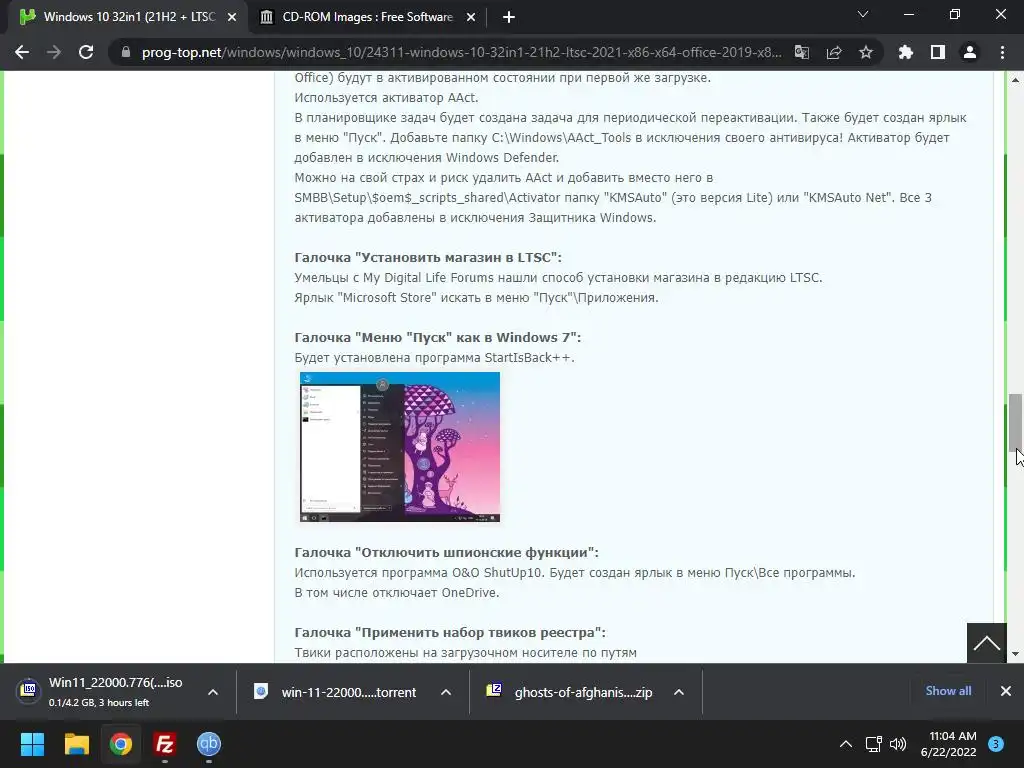1024x768 pixels.
Task: Click the scrollbar up arrow
Action: point(1015,80)
